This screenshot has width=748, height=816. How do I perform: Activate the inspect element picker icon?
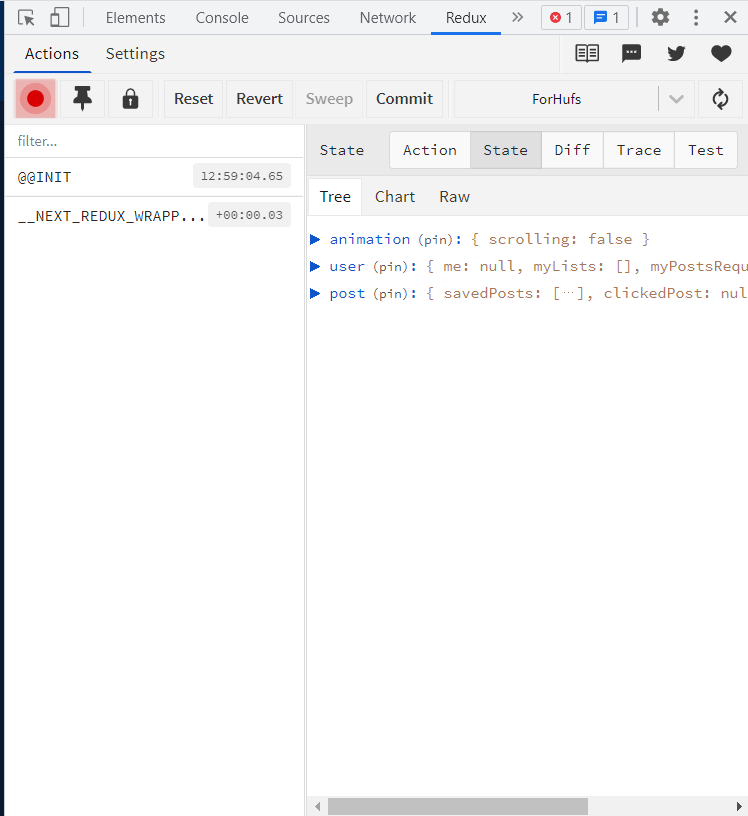26,18
